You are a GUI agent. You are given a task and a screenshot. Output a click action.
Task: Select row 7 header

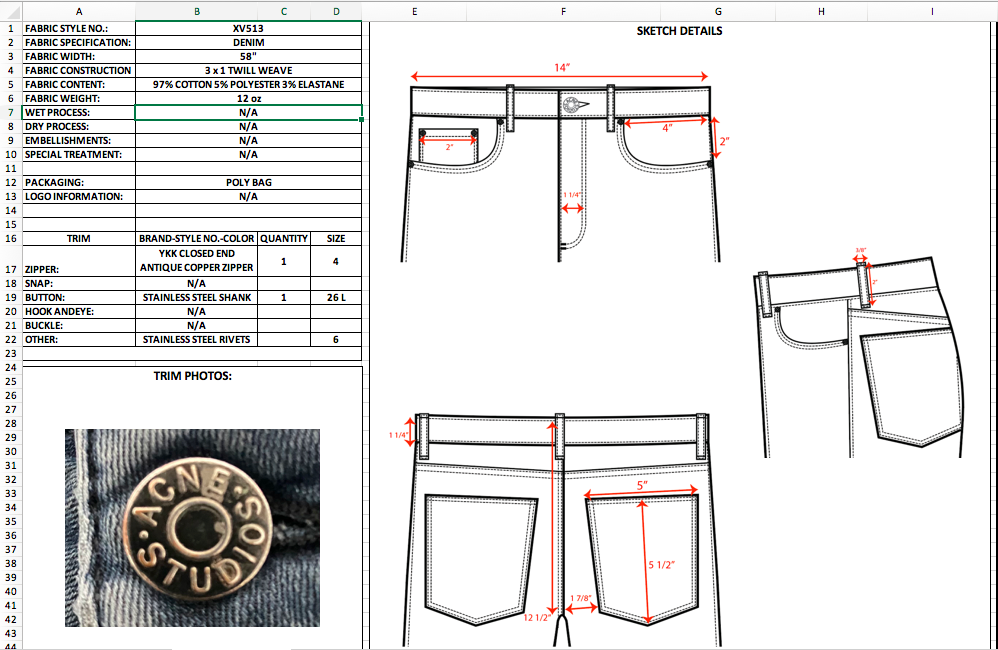[x=11, y=113]
